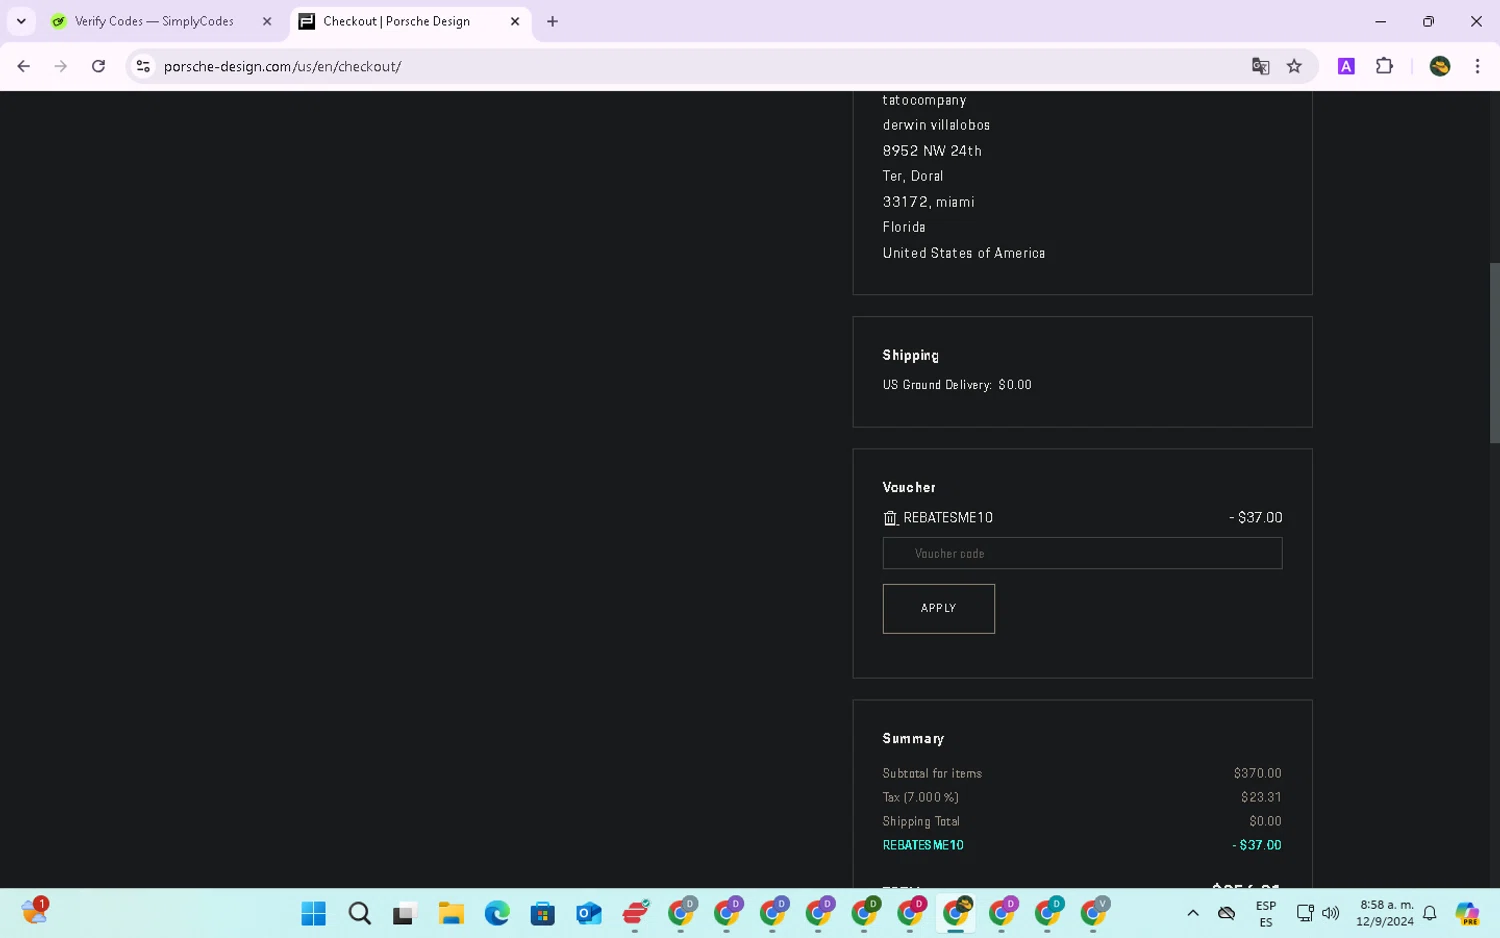The width and height of the screenshot is (1500, 938).
Task: Click the browser forward arrow
Action: (x=61, y=66)
